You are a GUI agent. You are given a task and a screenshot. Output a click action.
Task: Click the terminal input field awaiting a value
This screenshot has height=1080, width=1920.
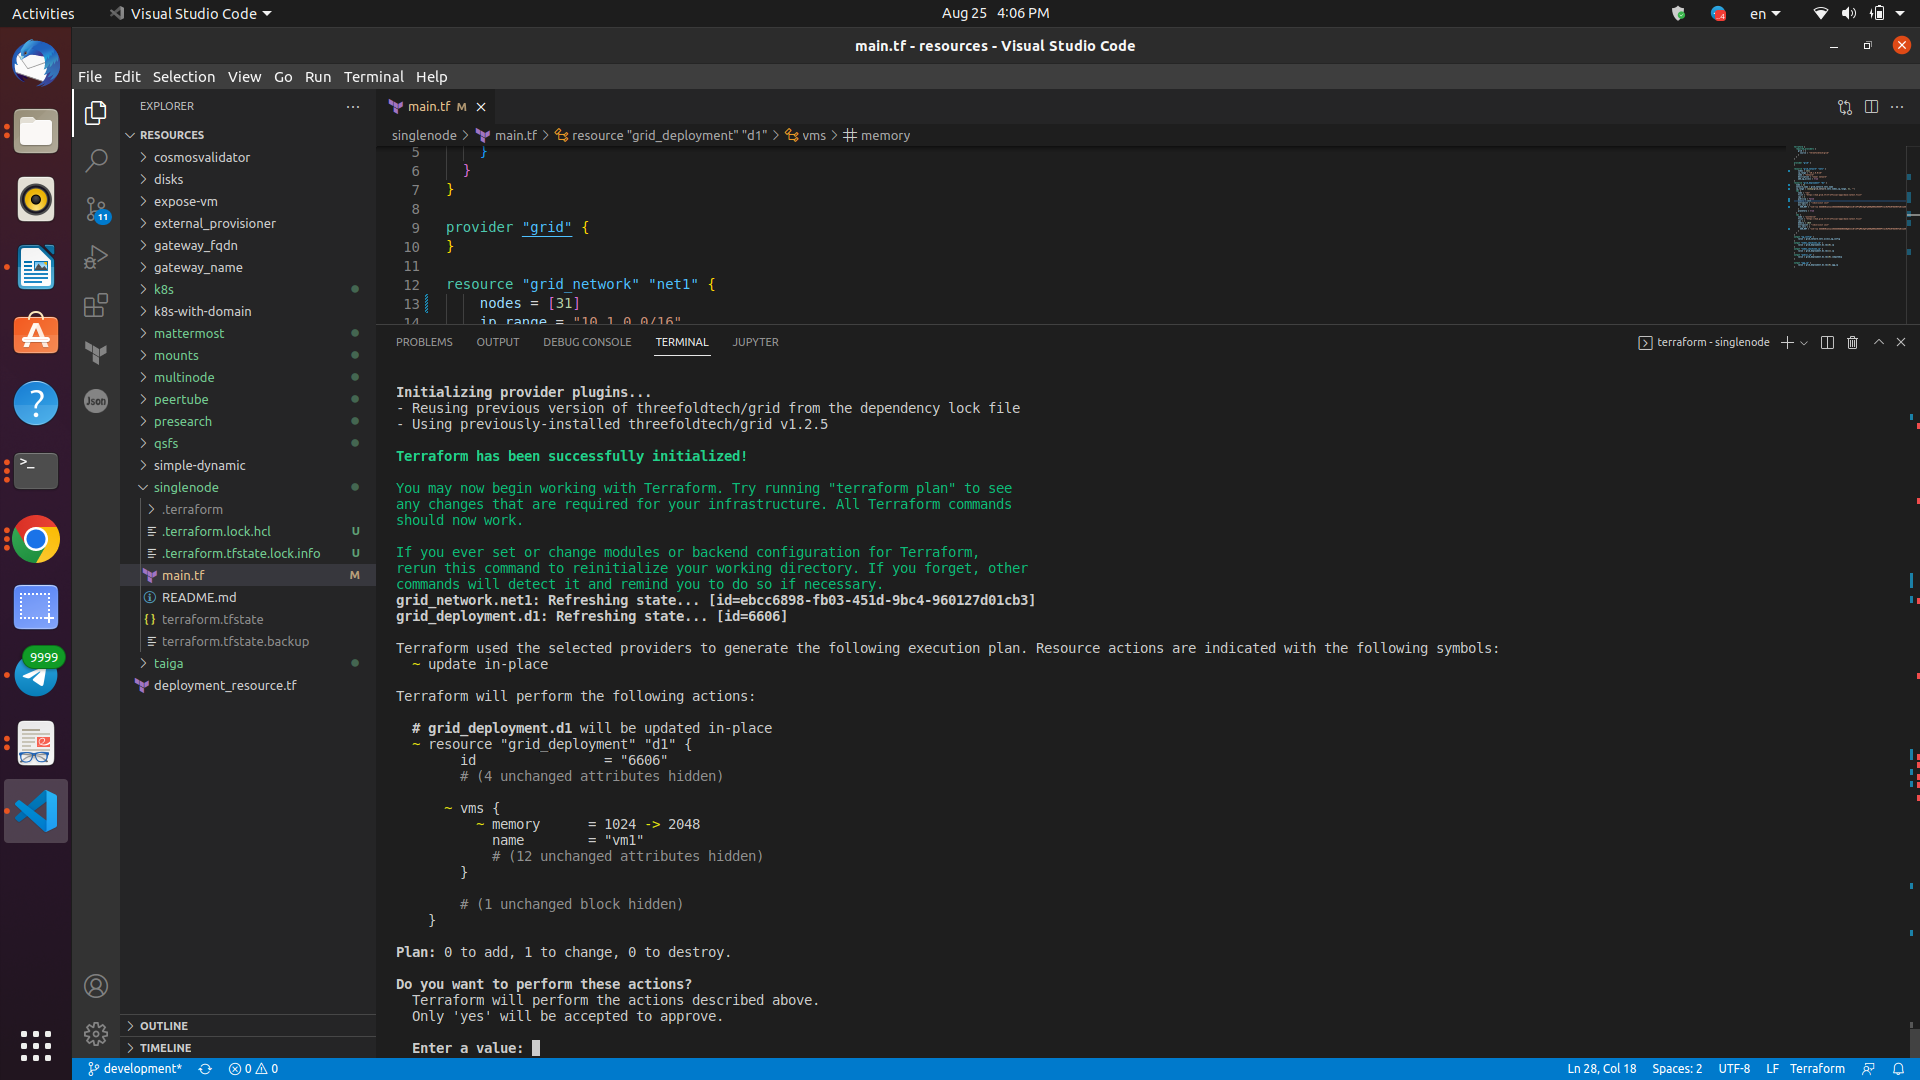(x=538, y=1048)
